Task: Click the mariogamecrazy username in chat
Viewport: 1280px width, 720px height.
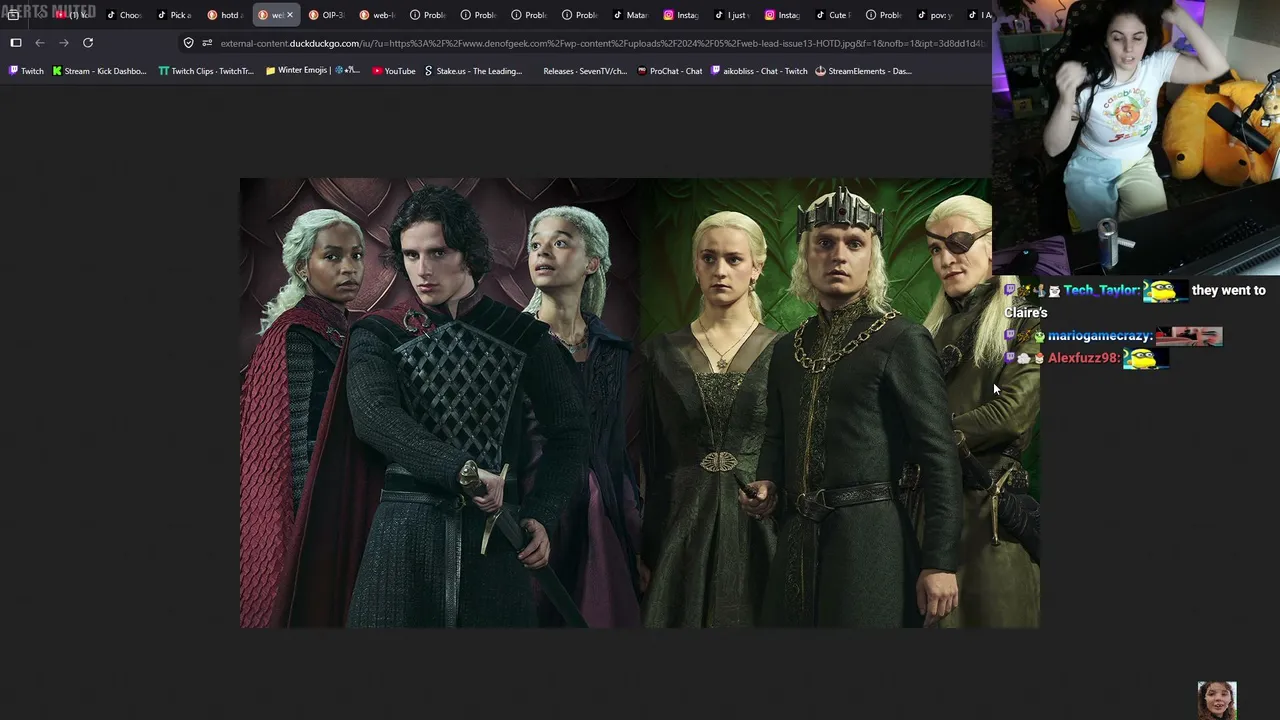Action: pyautogui.click(x=1100, y=336)
